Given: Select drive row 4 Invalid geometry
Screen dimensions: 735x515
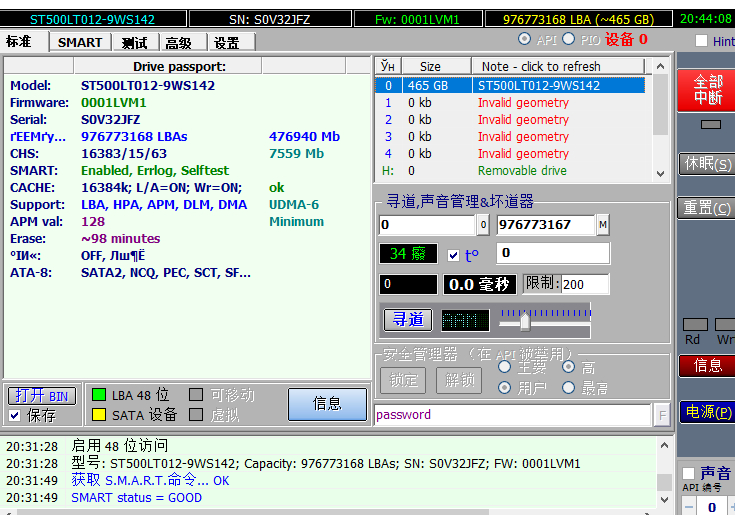Looking at the screenshot, I should tap(510, 154).
